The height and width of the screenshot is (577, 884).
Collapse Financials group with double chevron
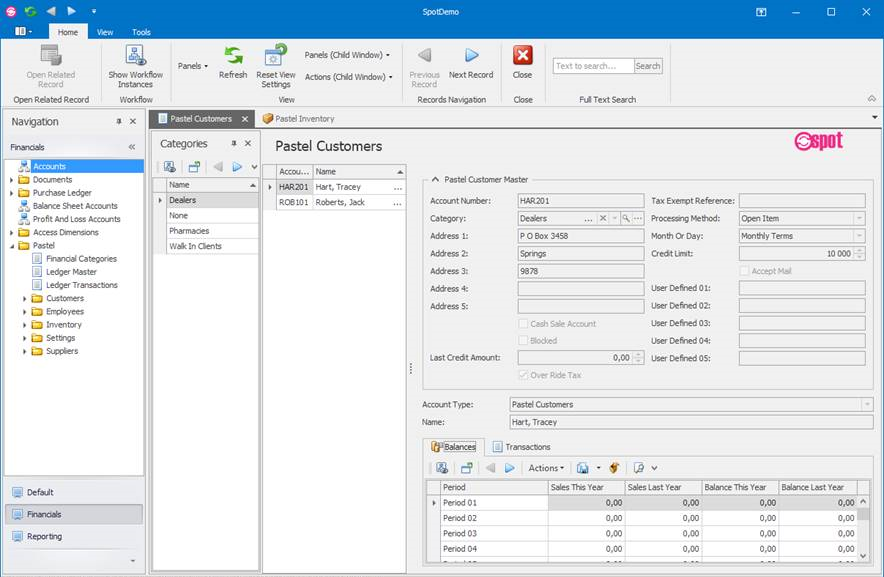(132, 147)
